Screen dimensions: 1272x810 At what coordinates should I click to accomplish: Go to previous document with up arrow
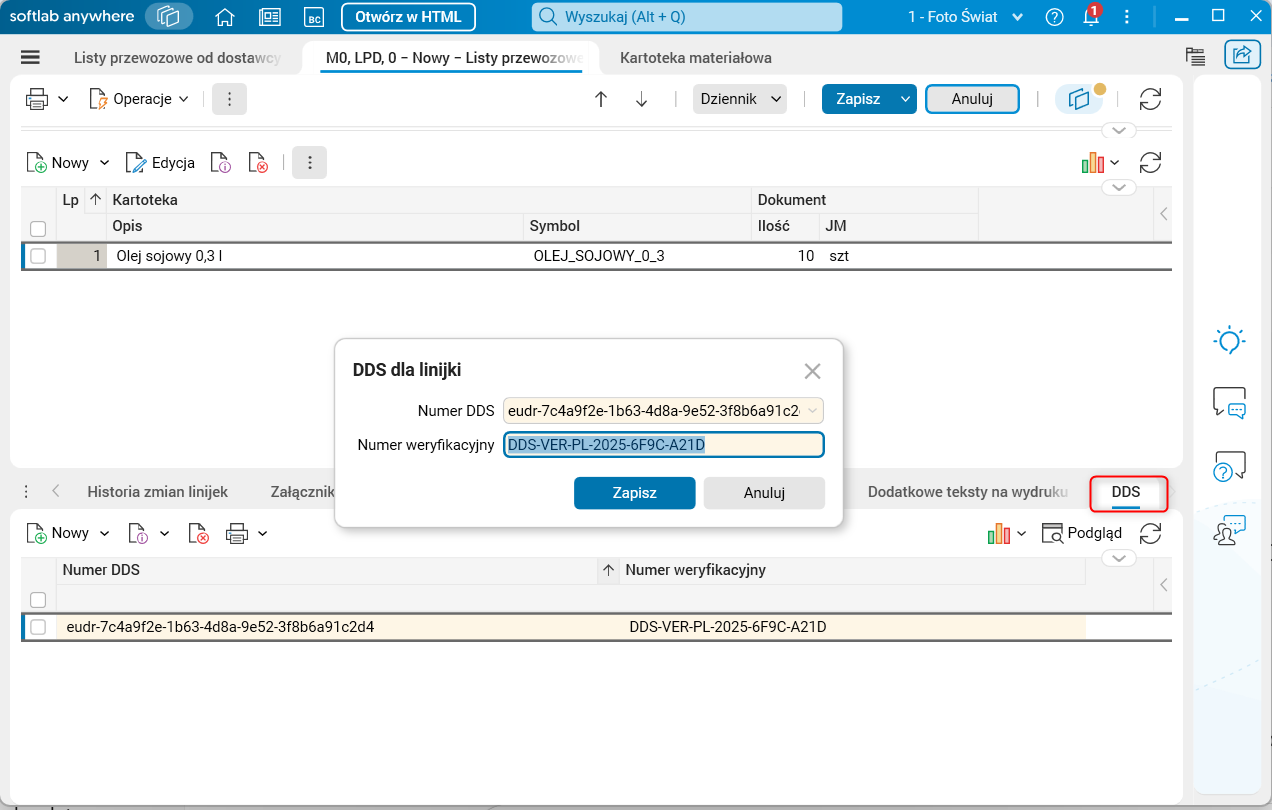tap(601, 99)
